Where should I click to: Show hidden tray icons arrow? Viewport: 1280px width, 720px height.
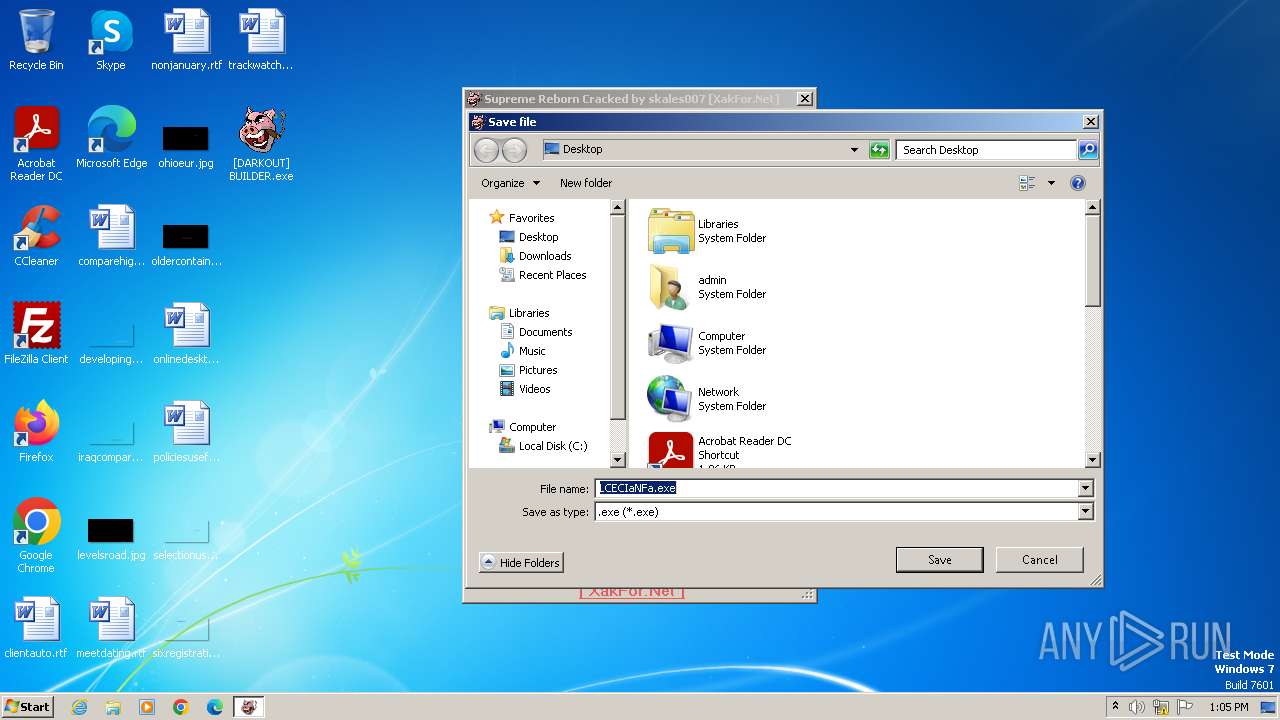point(1115,706)
